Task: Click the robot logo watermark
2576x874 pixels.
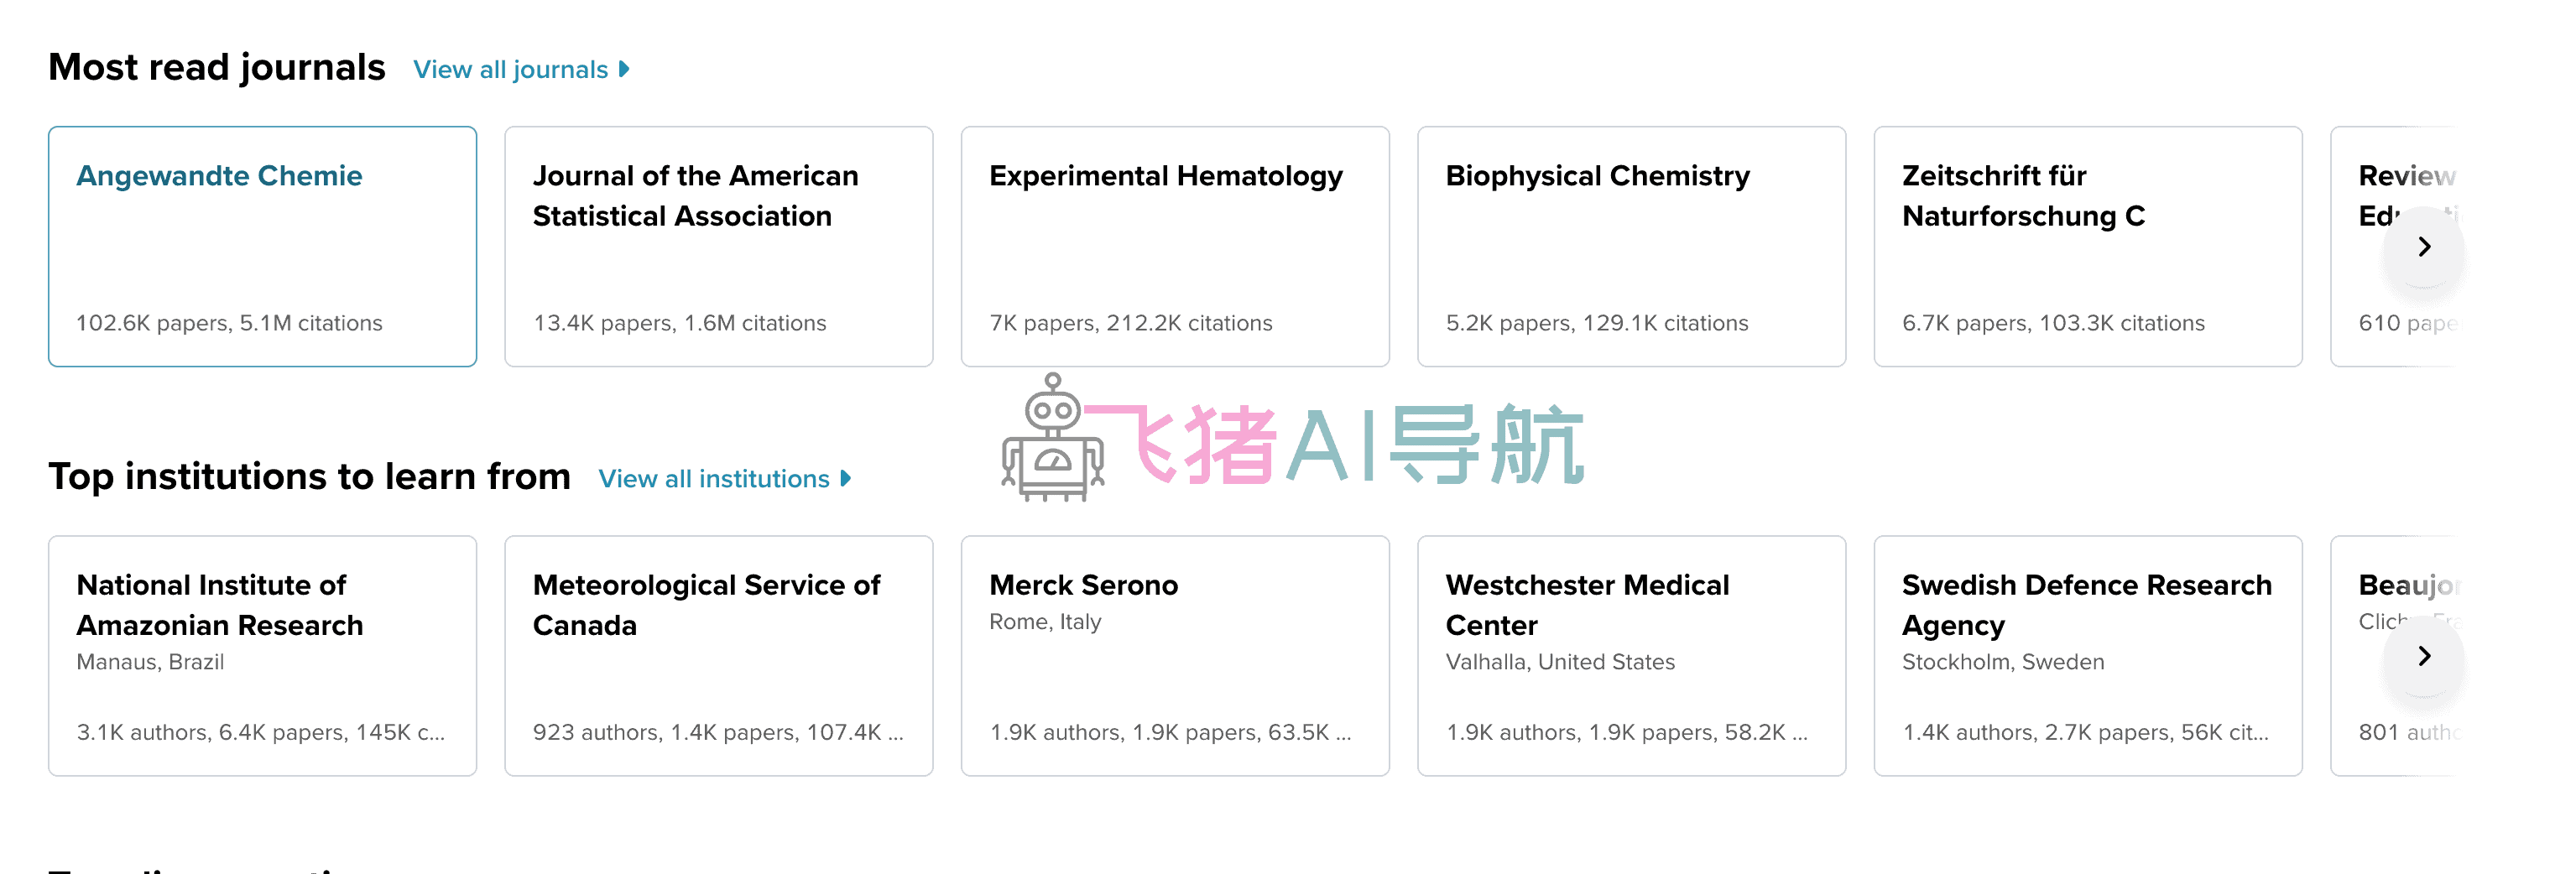Action: (x=1052, y=440)
